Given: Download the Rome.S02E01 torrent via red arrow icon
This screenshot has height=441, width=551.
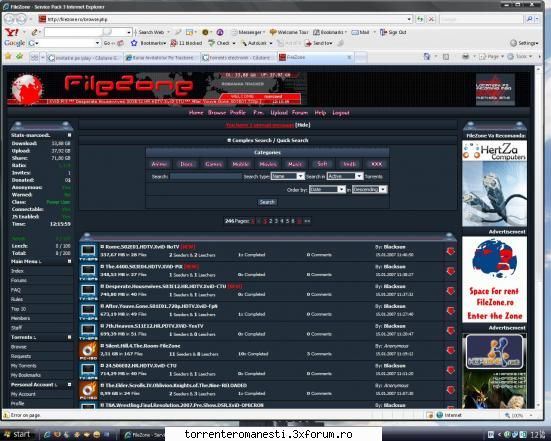Looking at the screenshot, I should point(450,251).
